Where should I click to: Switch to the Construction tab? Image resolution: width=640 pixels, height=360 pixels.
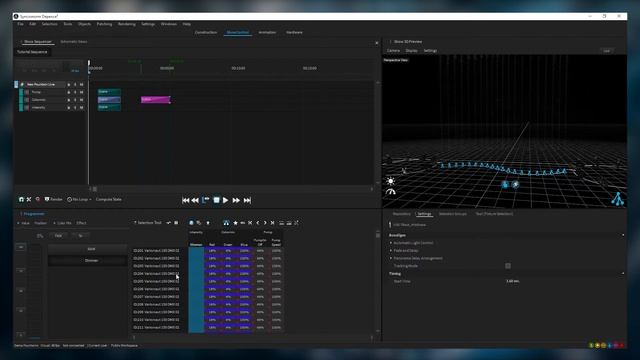pyautogui.click(x=206, y=32)
